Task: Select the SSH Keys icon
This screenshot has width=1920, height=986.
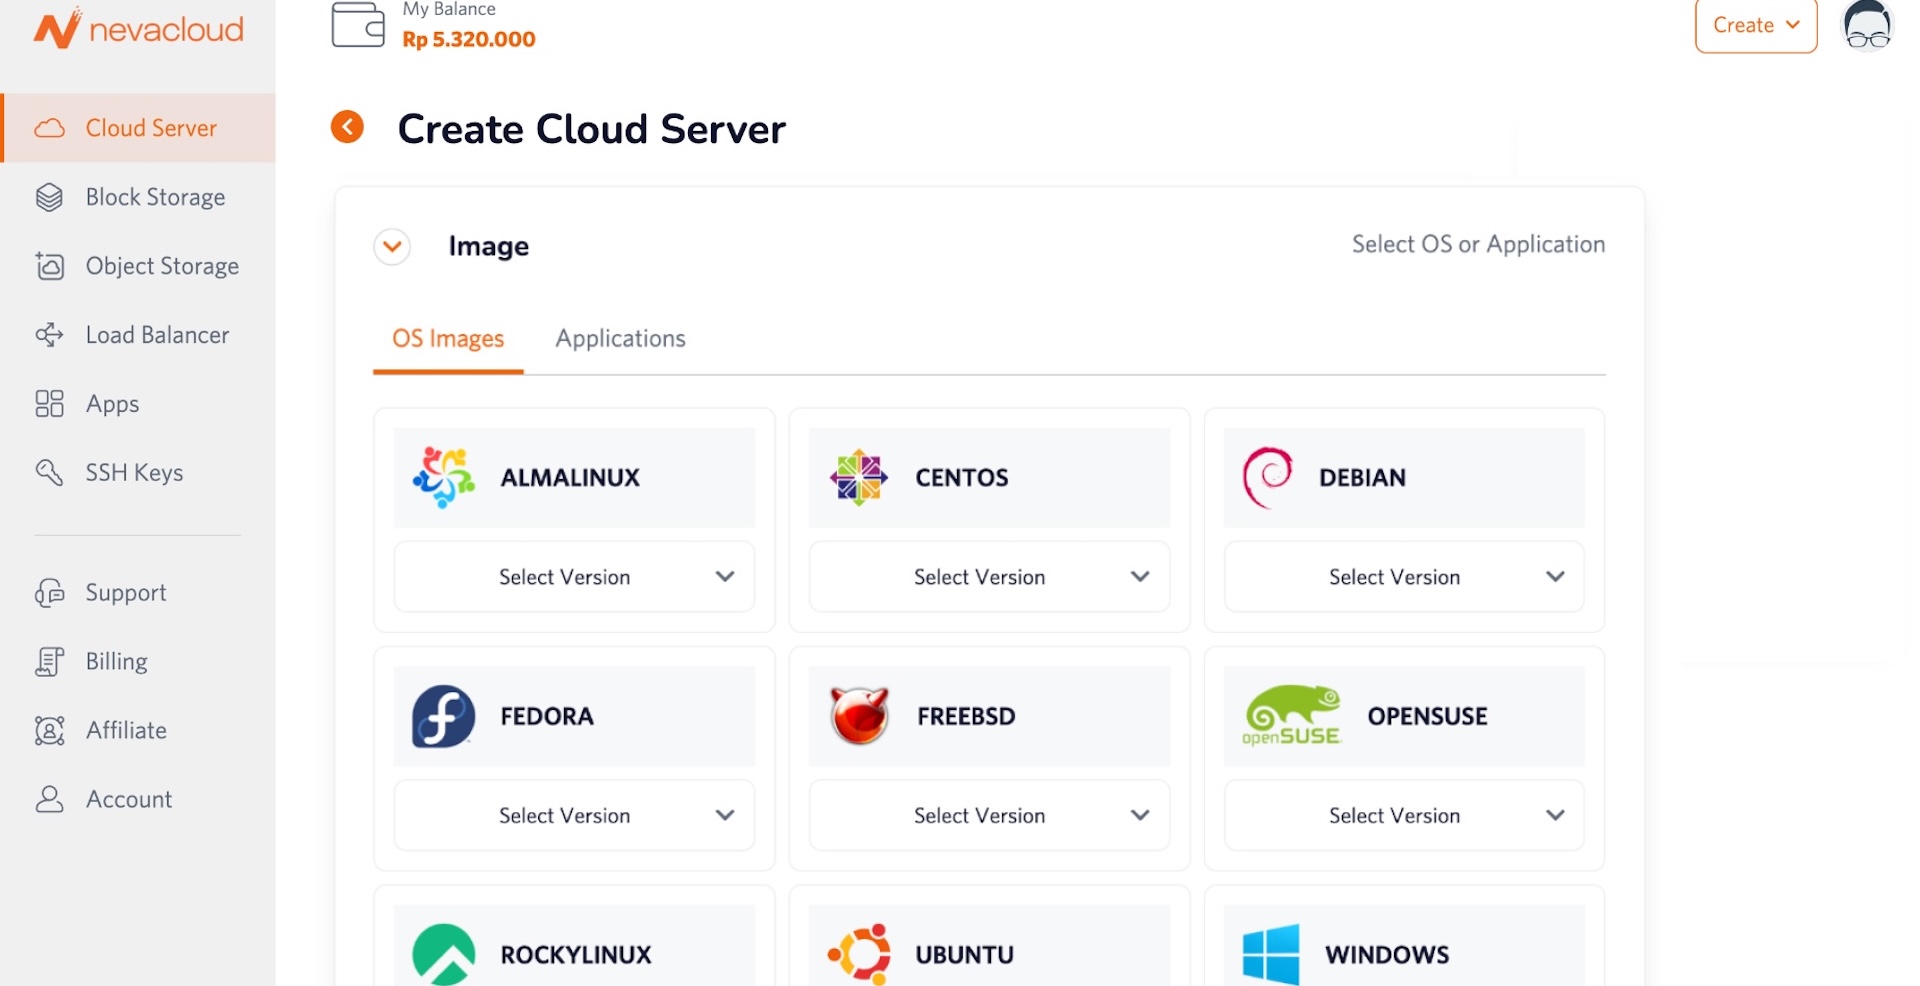Action: point(49,472)
